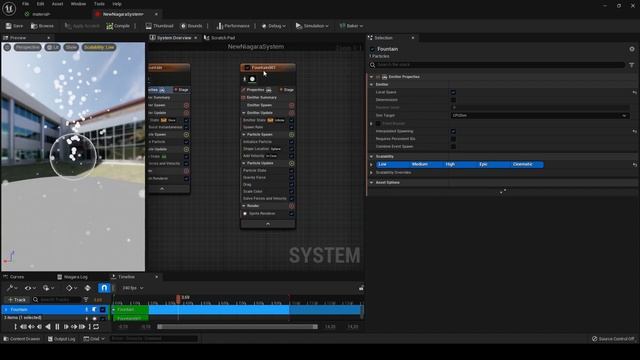640x360 pixels.
Task: Collapse Fountain001 Particle Update group
Action: coord(244,163)
